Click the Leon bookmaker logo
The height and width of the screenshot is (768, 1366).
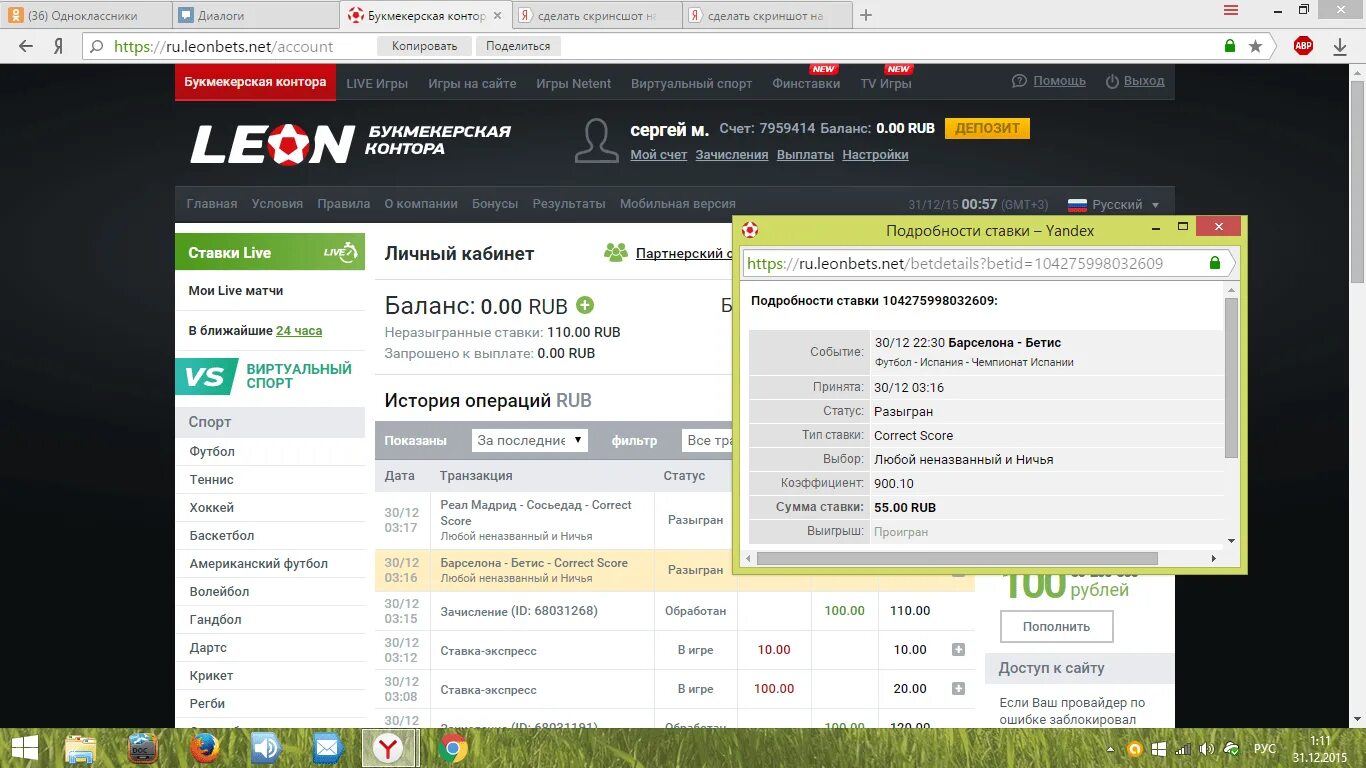click(x=350, y=144)
